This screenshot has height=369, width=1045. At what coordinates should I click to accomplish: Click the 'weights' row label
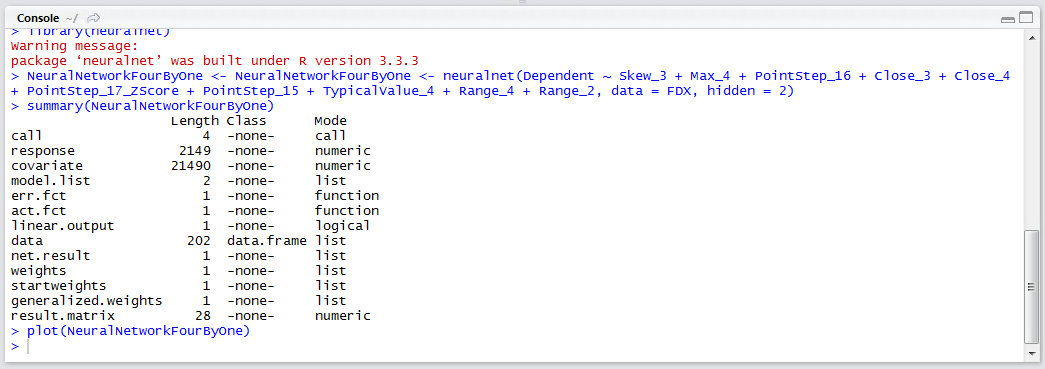pos(39,271)
